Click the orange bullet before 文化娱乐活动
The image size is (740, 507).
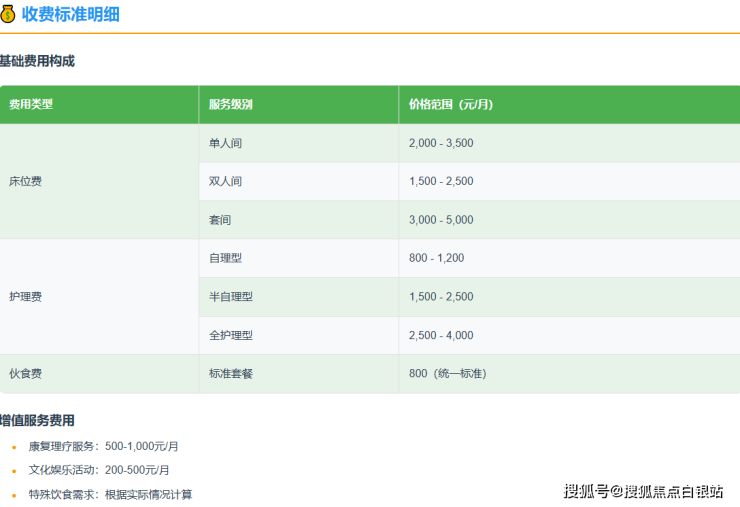13,471
